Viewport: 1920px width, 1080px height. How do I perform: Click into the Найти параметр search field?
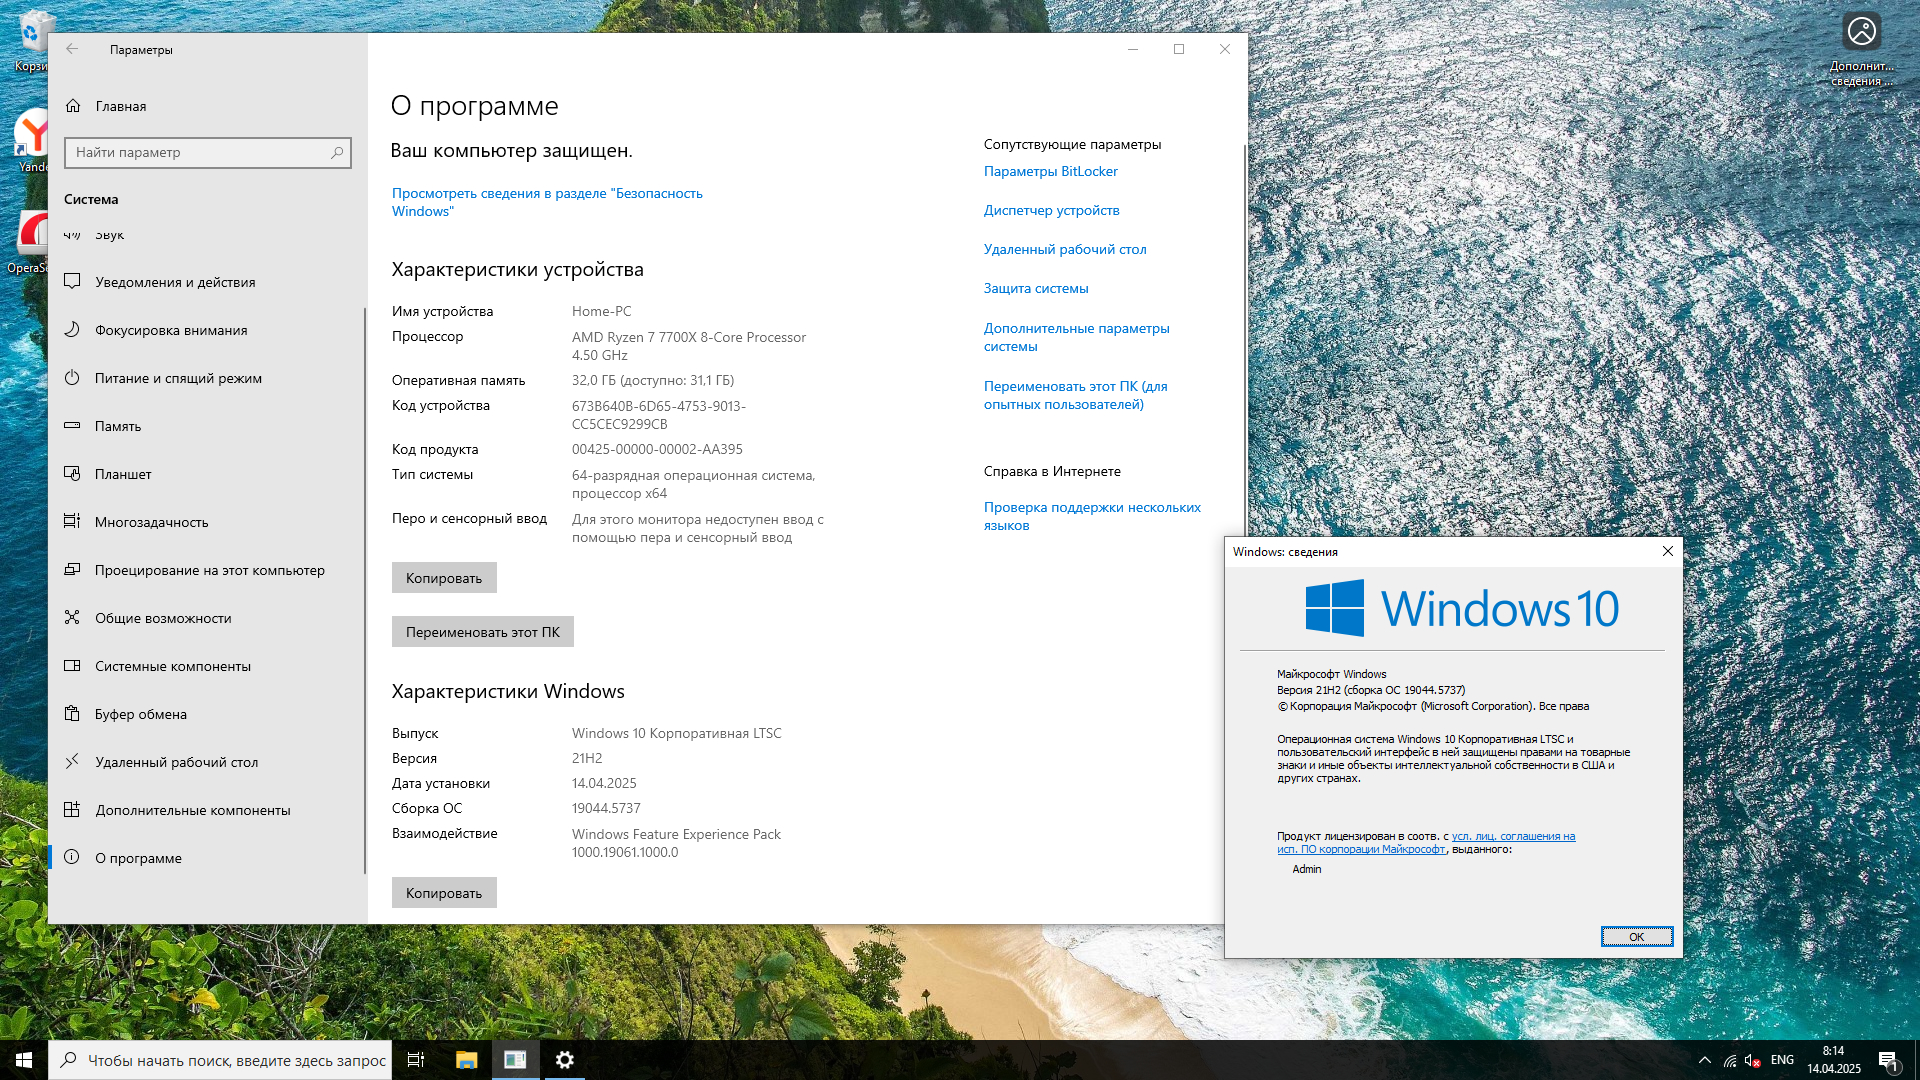(x=200, y=153)
